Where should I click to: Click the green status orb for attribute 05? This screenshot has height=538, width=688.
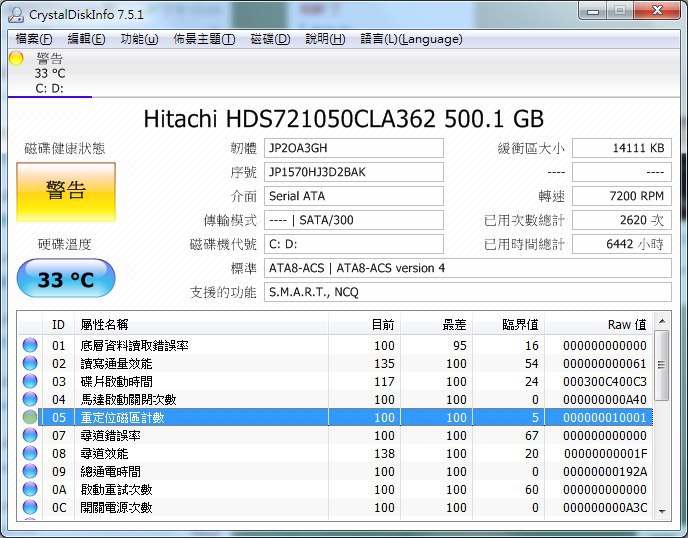tap(30, 417)
